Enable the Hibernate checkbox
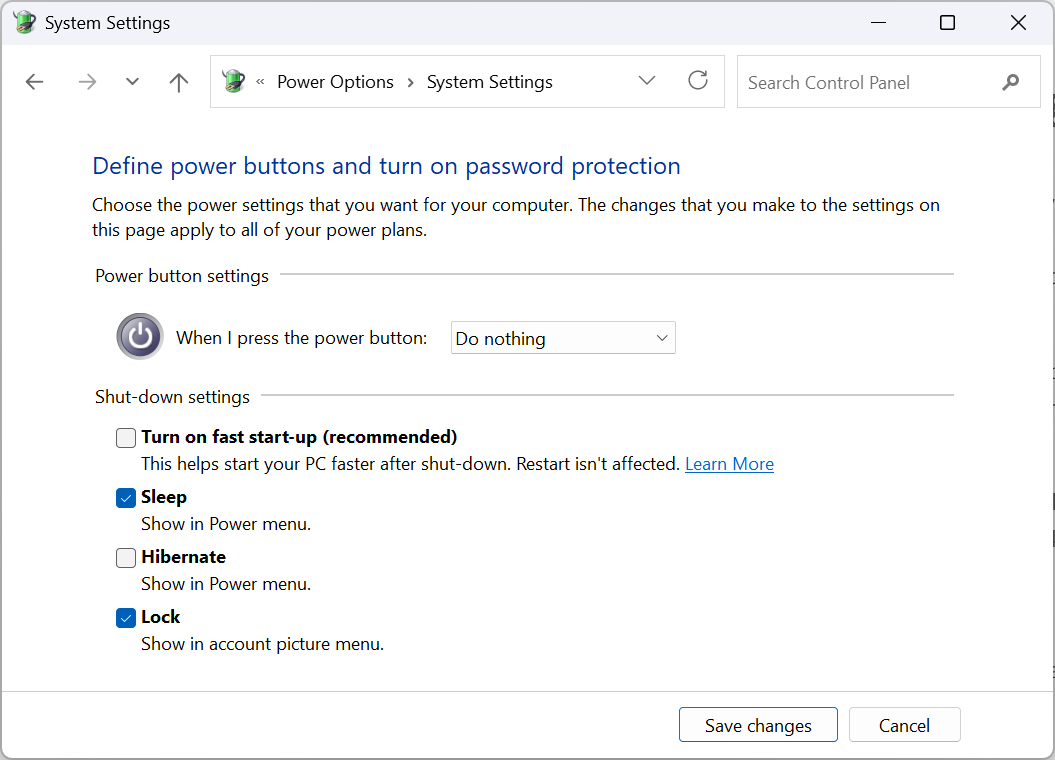The image size is (1055, 760). coord(126,557)
